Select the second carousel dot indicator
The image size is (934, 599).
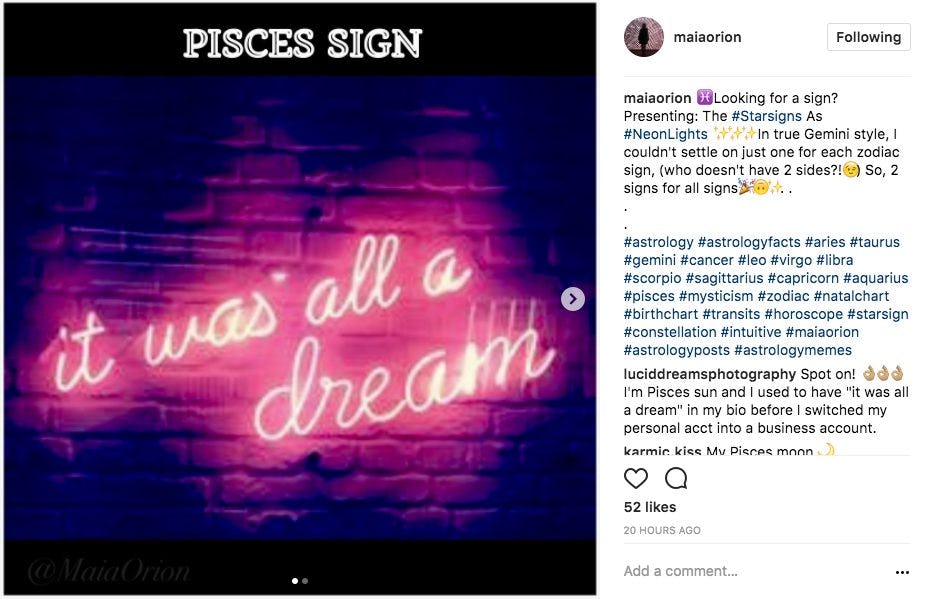coord(305,580)
